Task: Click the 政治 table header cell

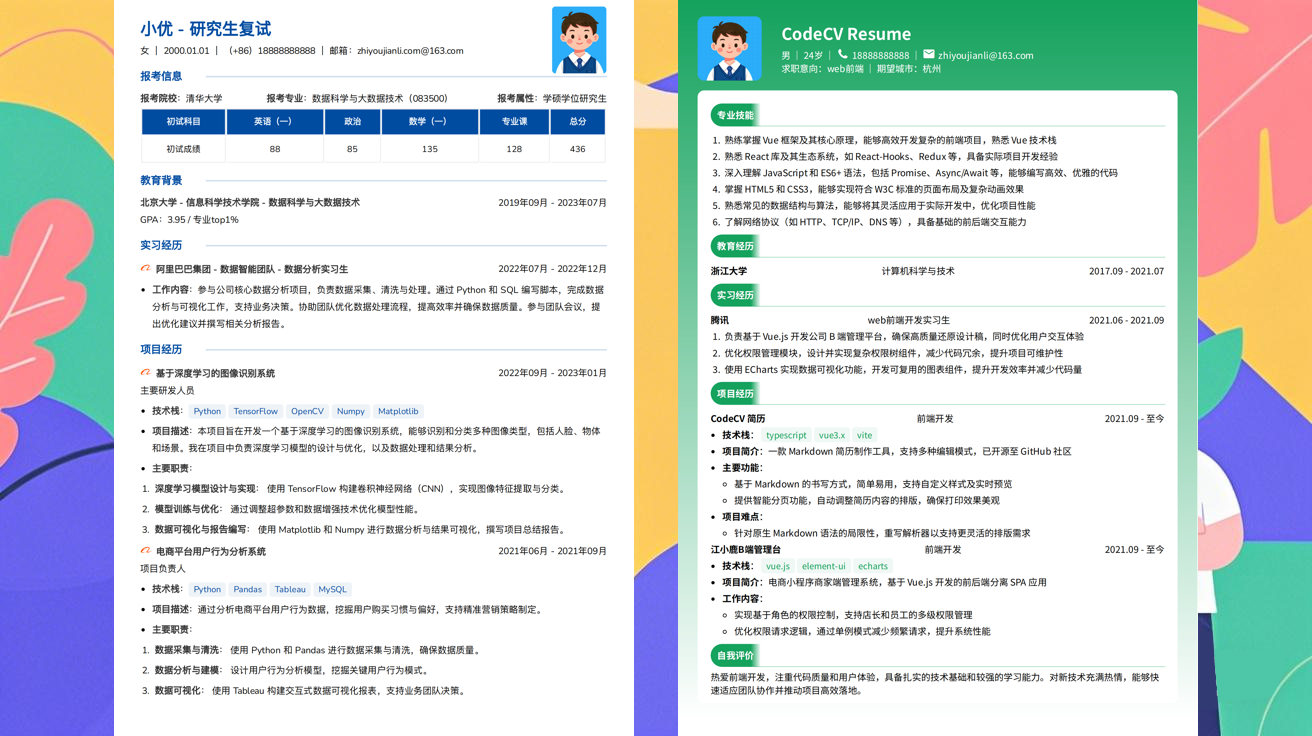Action: 352,121
